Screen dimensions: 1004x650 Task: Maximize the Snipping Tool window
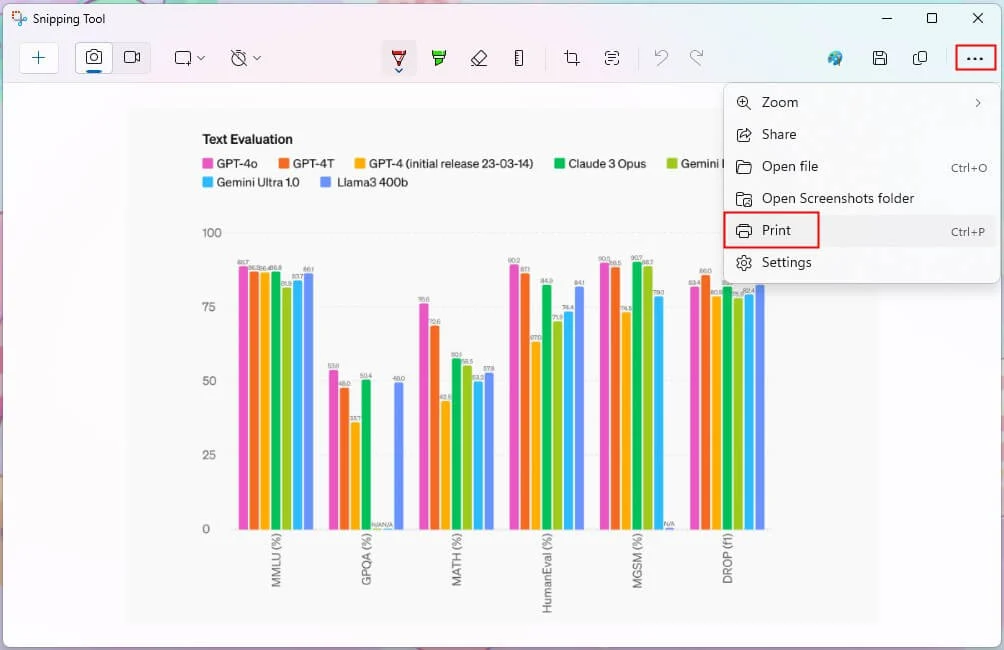[932, 18]
